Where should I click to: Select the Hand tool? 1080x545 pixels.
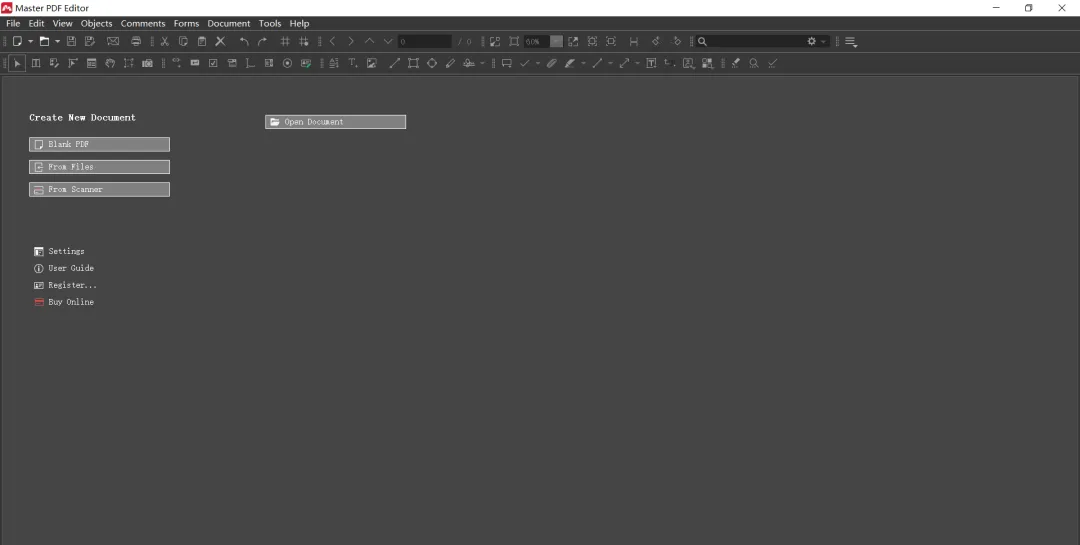pyautogui.click(x=110, y=63)
